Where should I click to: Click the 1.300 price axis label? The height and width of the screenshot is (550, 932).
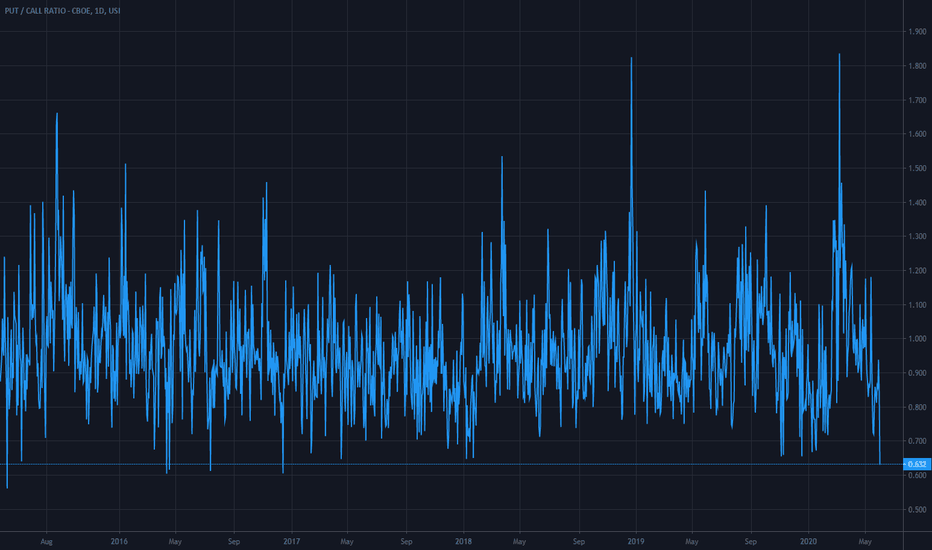(917, 237)
